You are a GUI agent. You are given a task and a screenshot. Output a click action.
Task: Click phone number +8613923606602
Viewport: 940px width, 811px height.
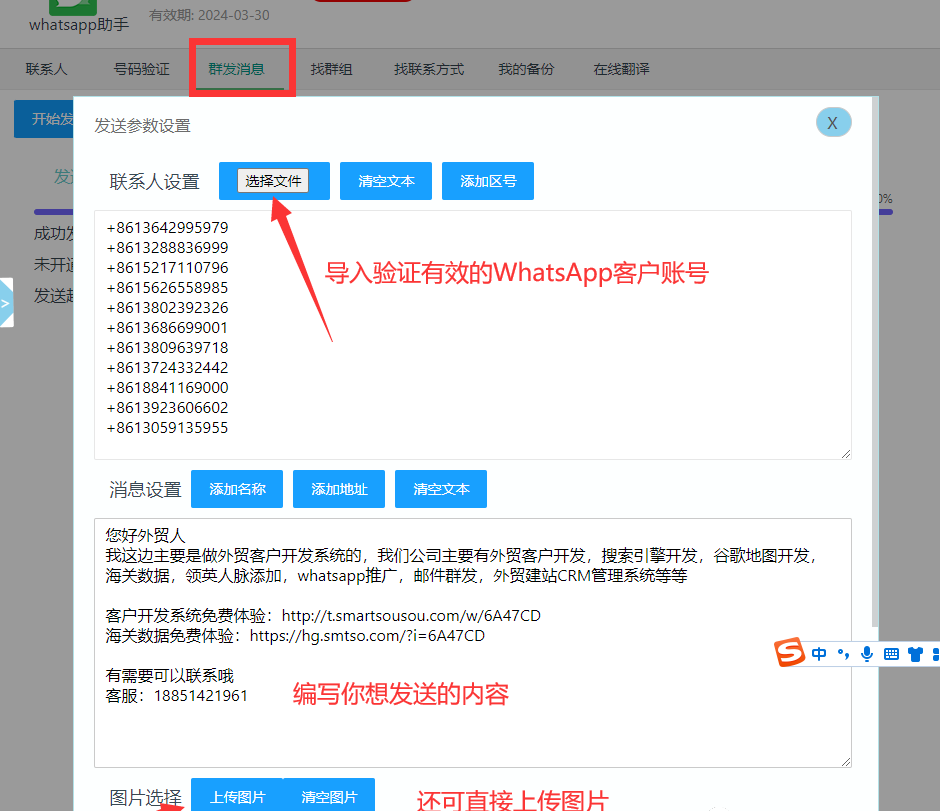click(167, 408)
